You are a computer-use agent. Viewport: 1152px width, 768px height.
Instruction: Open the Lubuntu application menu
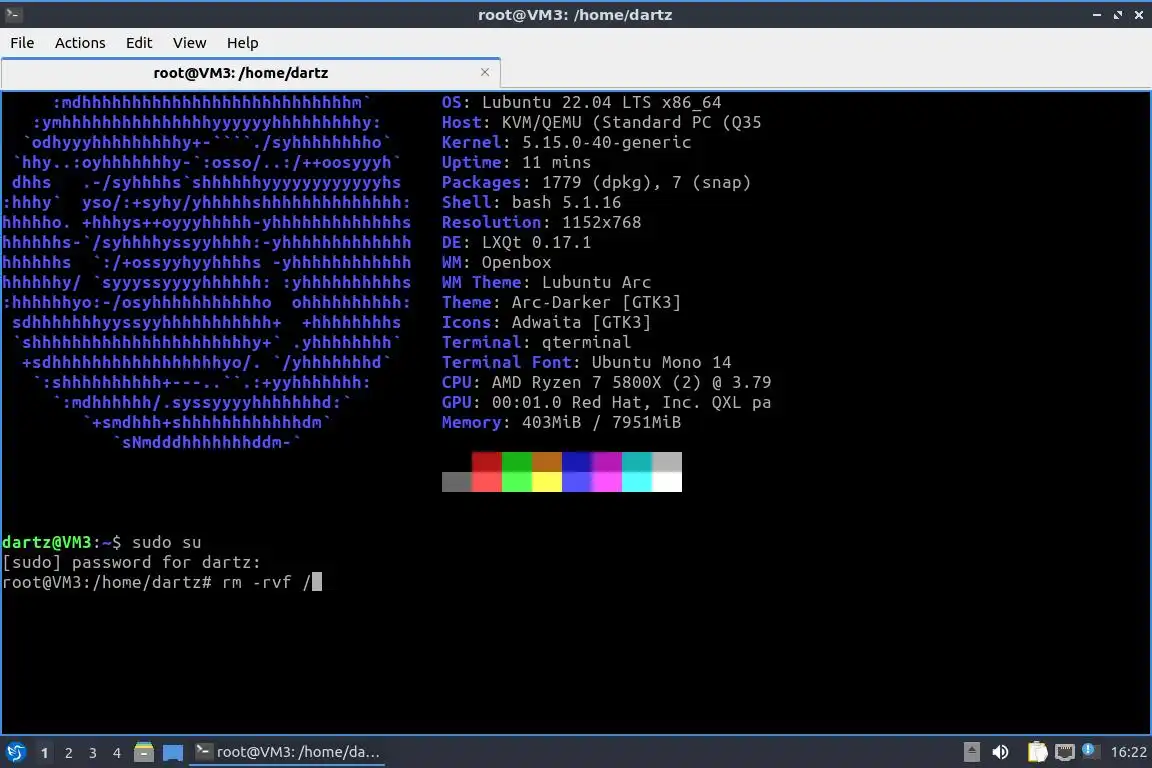[15, 752]
